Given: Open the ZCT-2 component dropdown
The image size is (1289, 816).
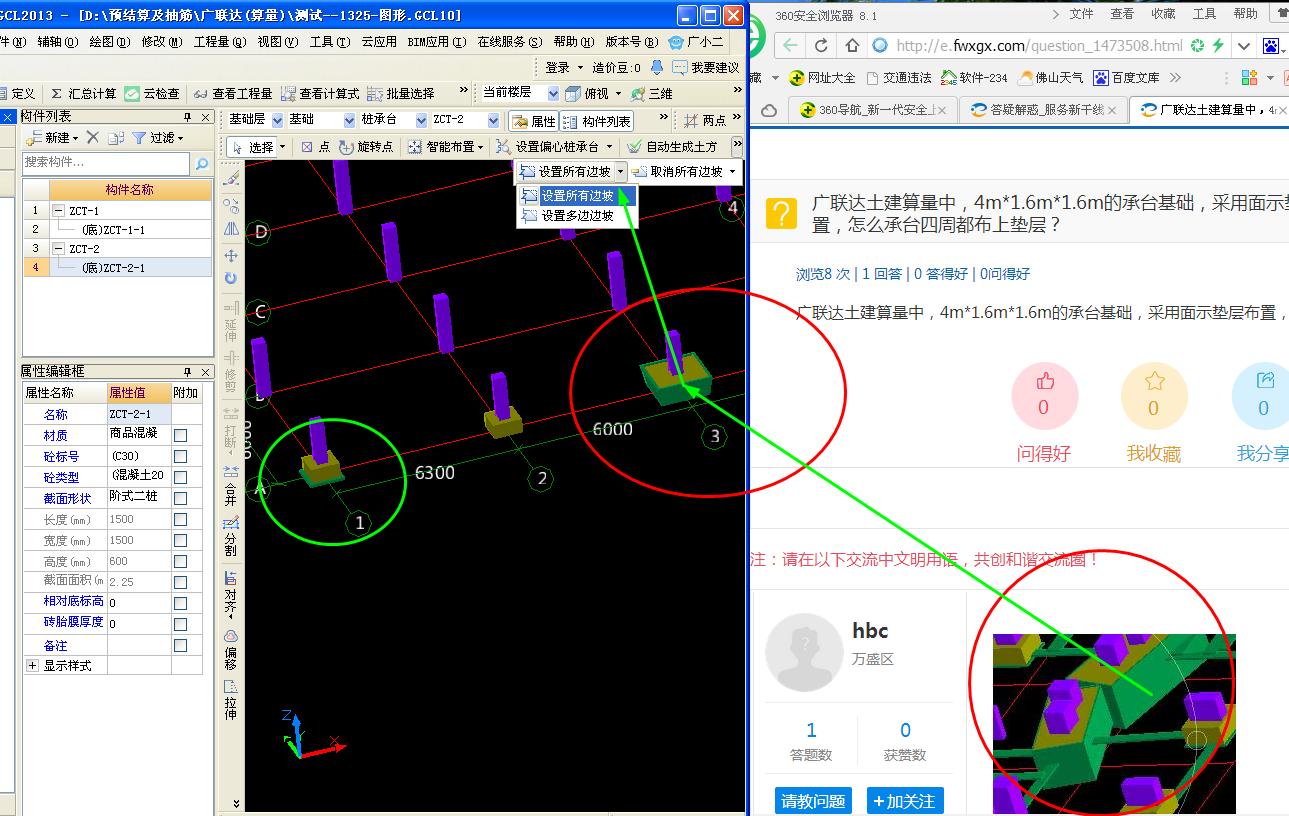Looking at the screenshot, I should 493,120.
